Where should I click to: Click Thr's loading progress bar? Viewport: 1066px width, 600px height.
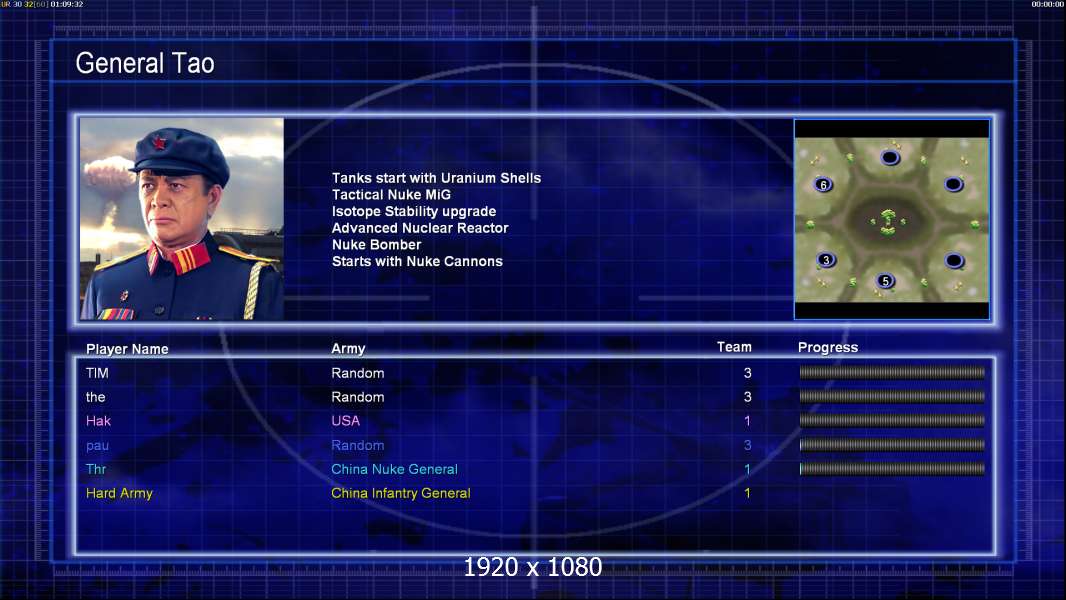pos(892,469)
